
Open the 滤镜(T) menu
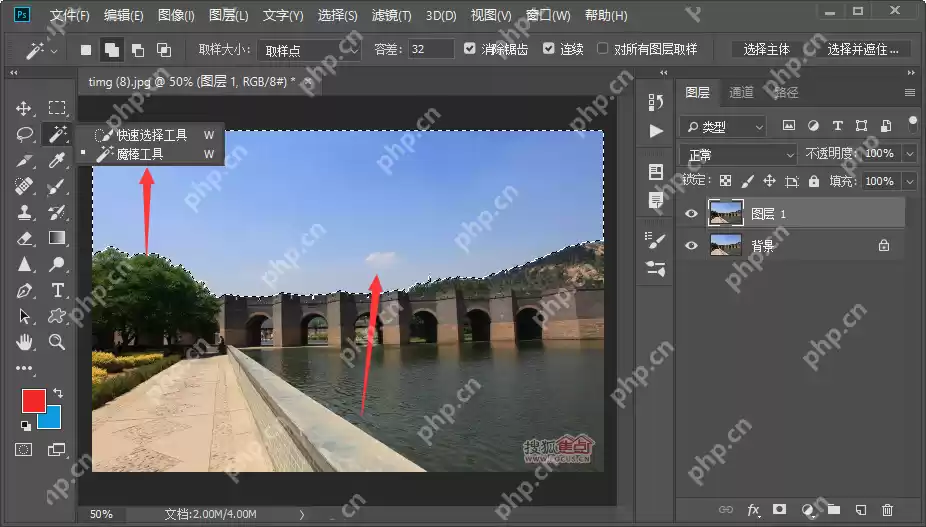tap(392, 16)
